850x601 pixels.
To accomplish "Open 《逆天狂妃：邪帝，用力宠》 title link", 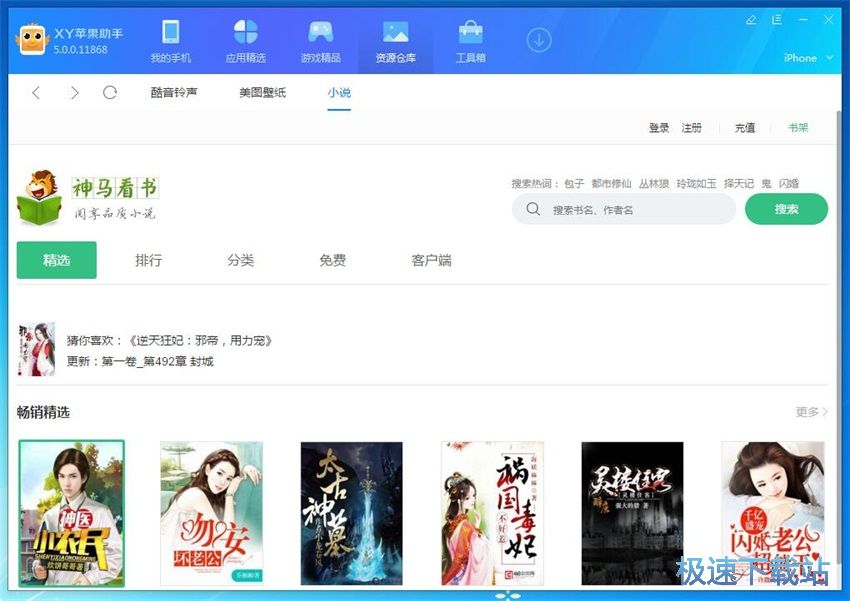I will (200, 340).
